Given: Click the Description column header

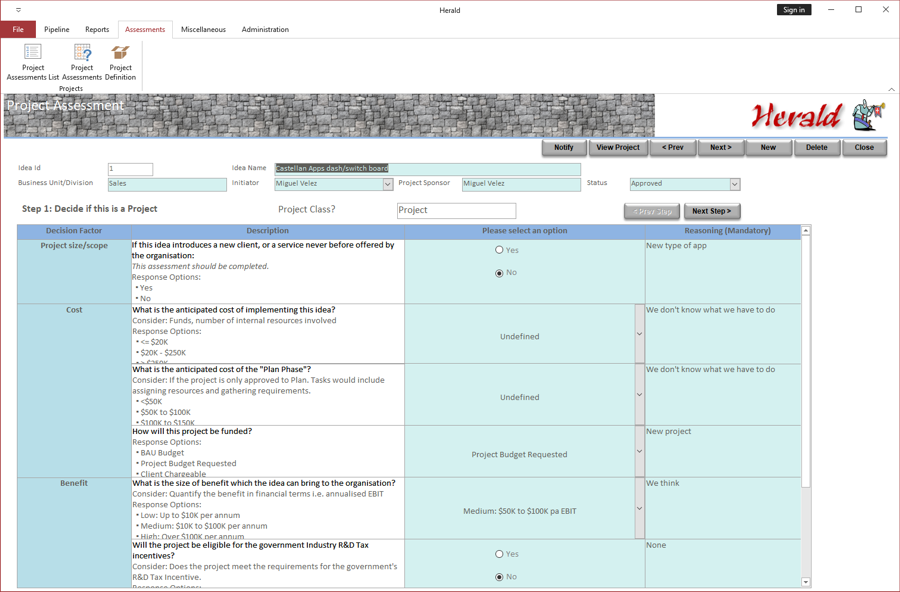Looking at the screenshot, I should pyautogui.click(x=267, y=231).
